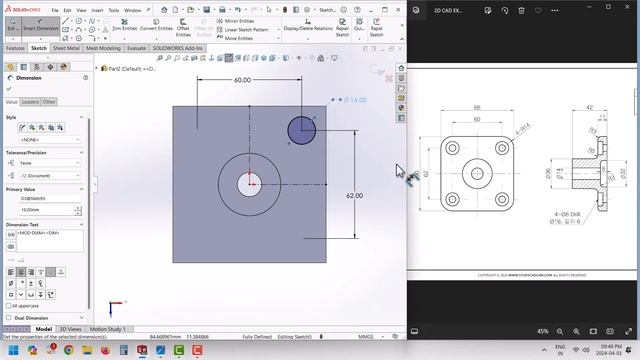Click the Photos edit image icon
Image resolution: width=640 pixels, height=360 pixels.
488,11
